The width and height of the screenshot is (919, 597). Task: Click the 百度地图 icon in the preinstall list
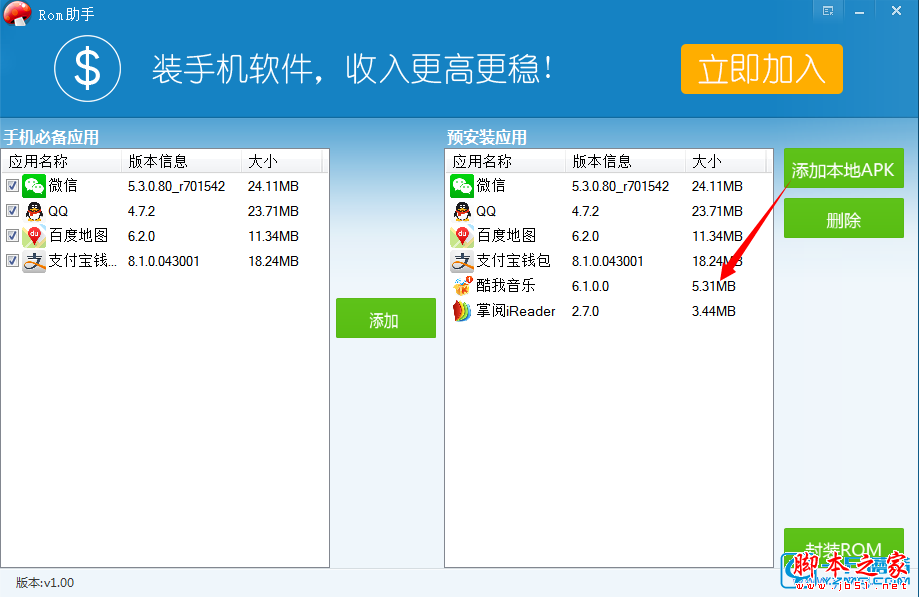point(462,236)
